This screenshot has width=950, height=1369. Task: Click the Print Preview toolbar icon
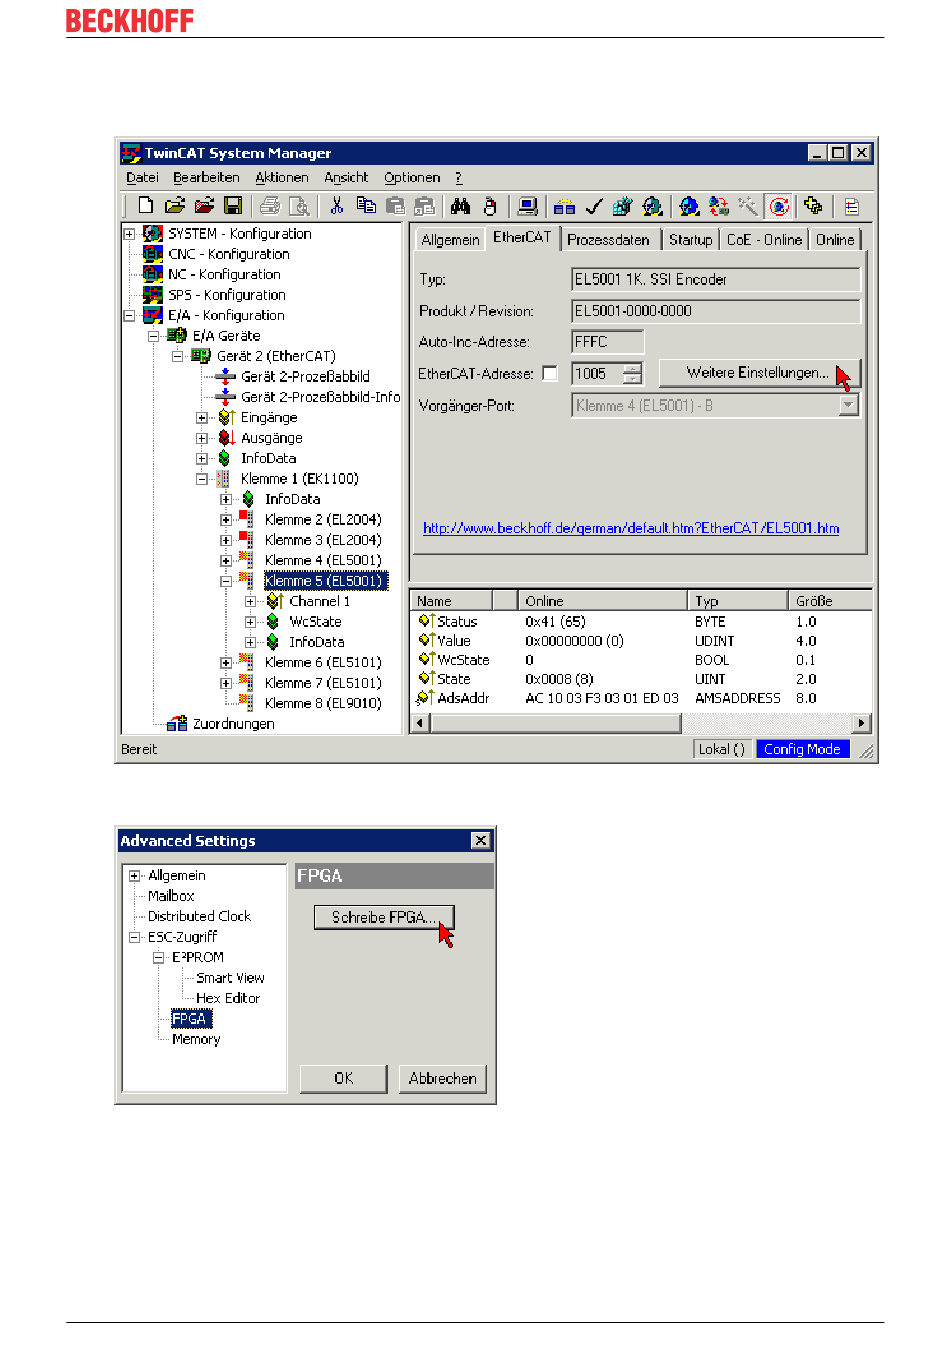pyautogui.click(x=298, y=206)
